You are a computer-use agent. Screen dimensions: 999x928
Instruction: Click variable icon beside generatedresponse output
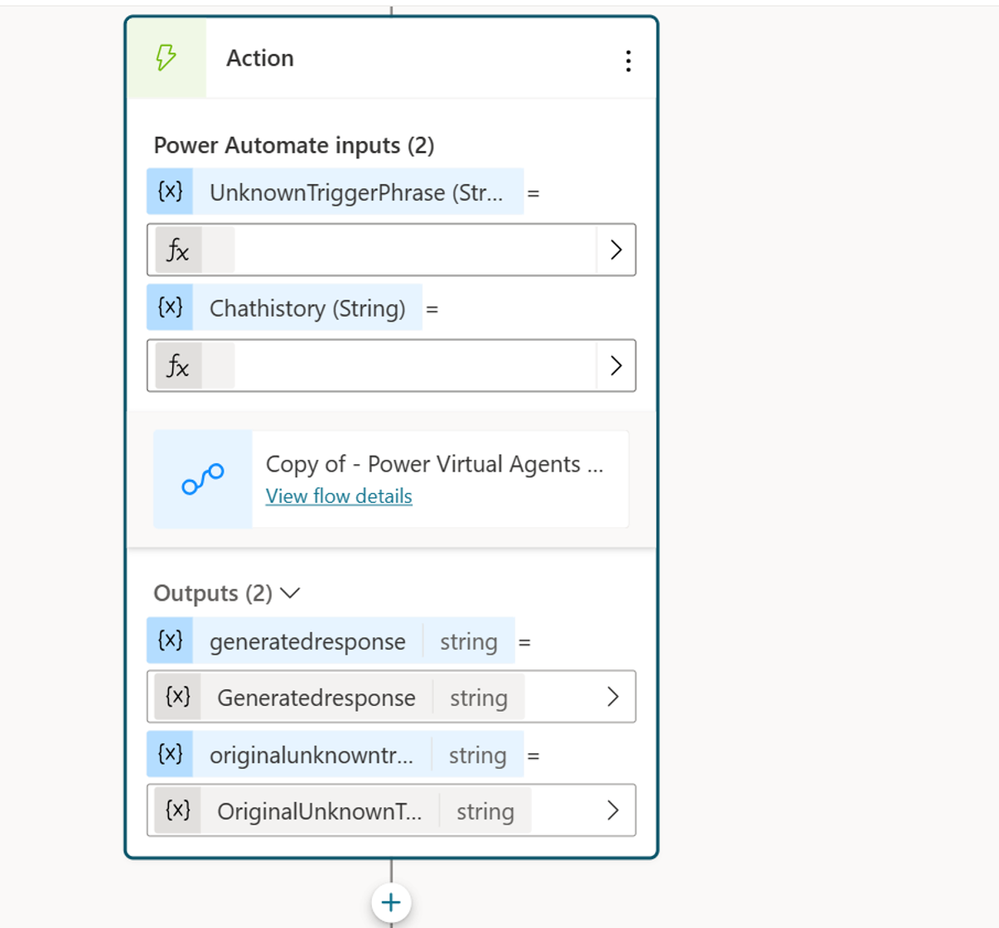click(x=170, y=640)
